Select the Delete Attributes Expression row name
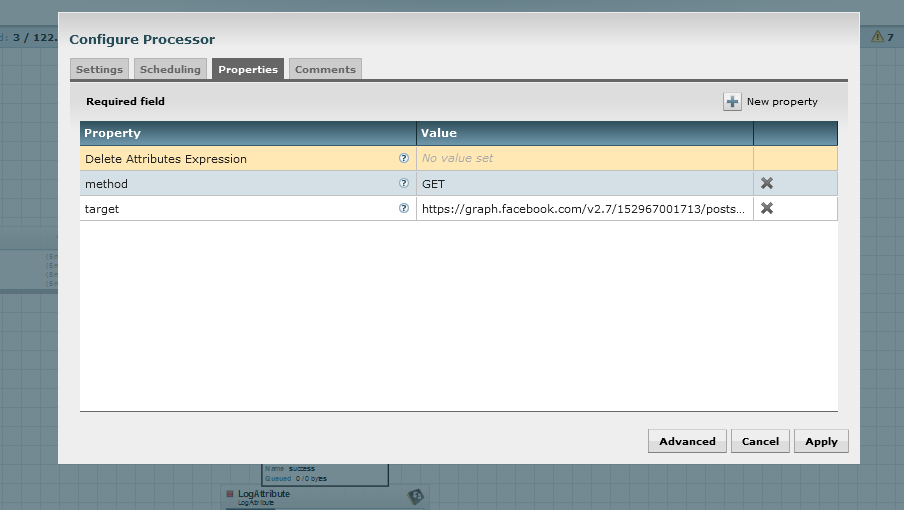Screen dimensions: 907x512 click(x=165, y=159)
